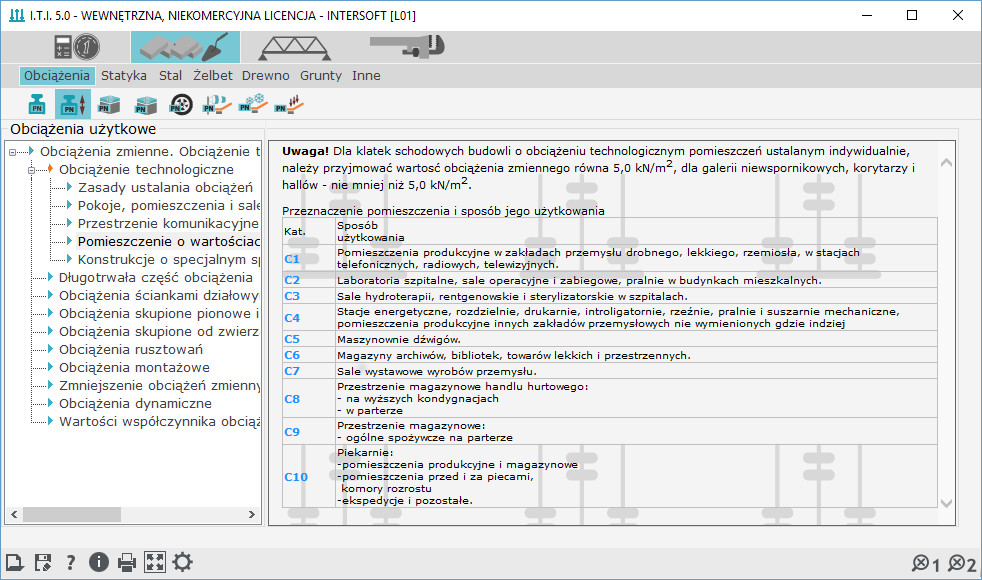This screenshot has width=982, height=580.
Task: Open category link C10
Action: click(x=296, y=477)
